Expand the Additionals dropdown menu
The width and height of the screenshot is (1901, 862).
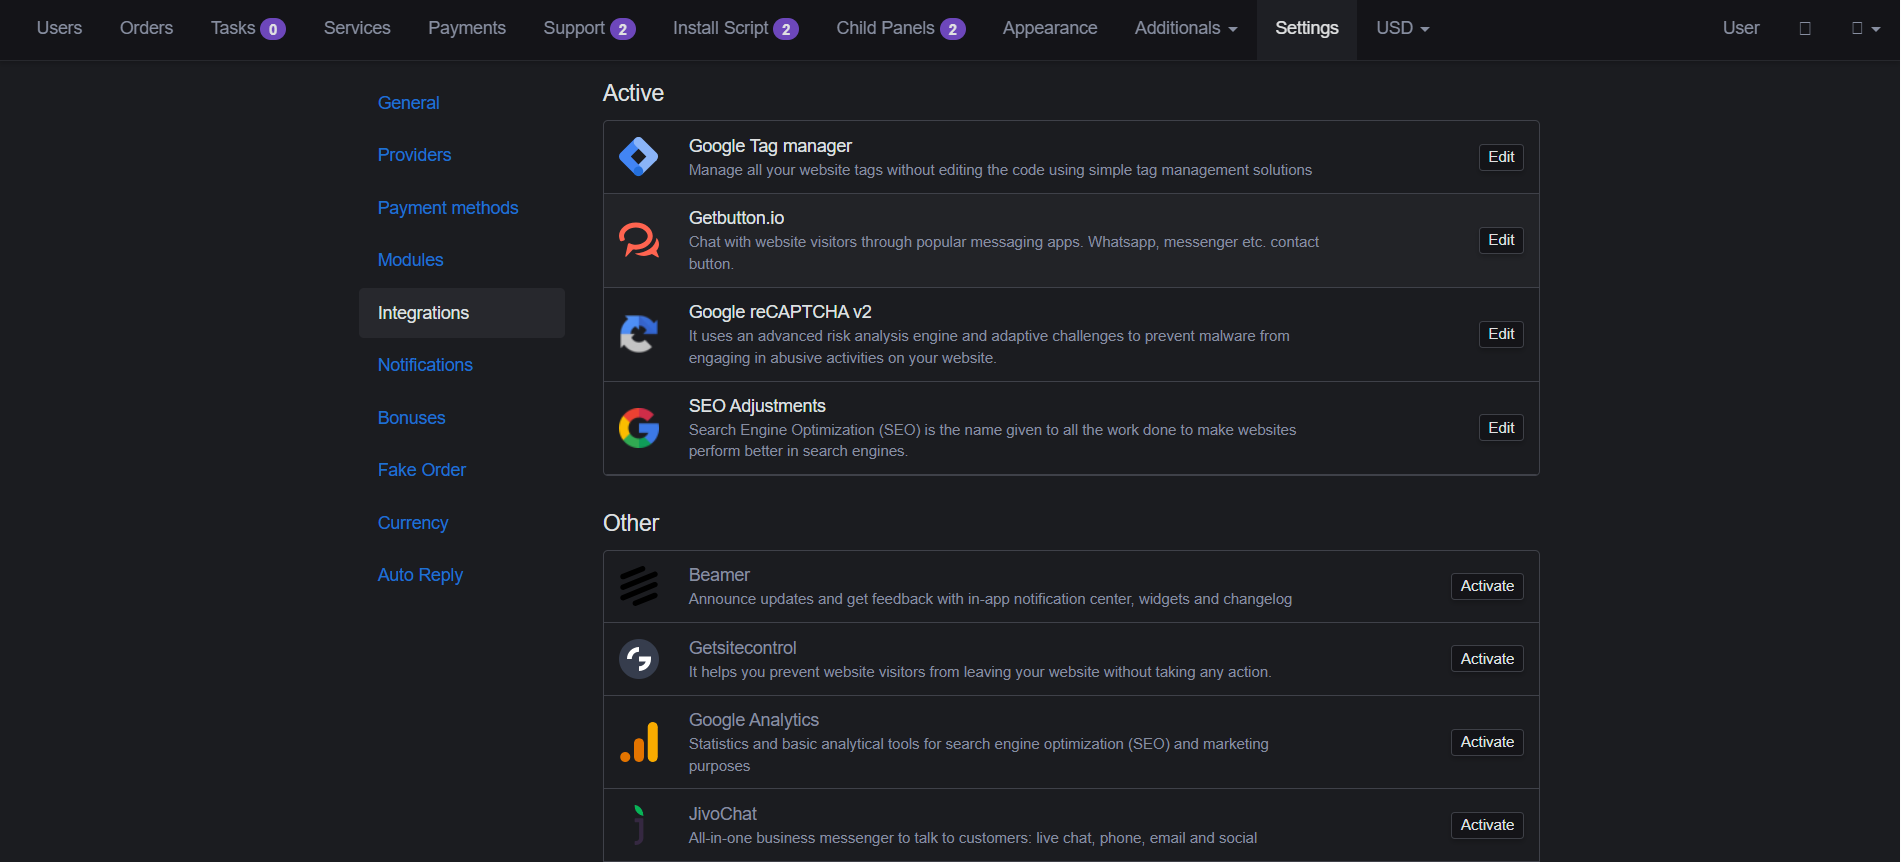tap(1185, 28)
